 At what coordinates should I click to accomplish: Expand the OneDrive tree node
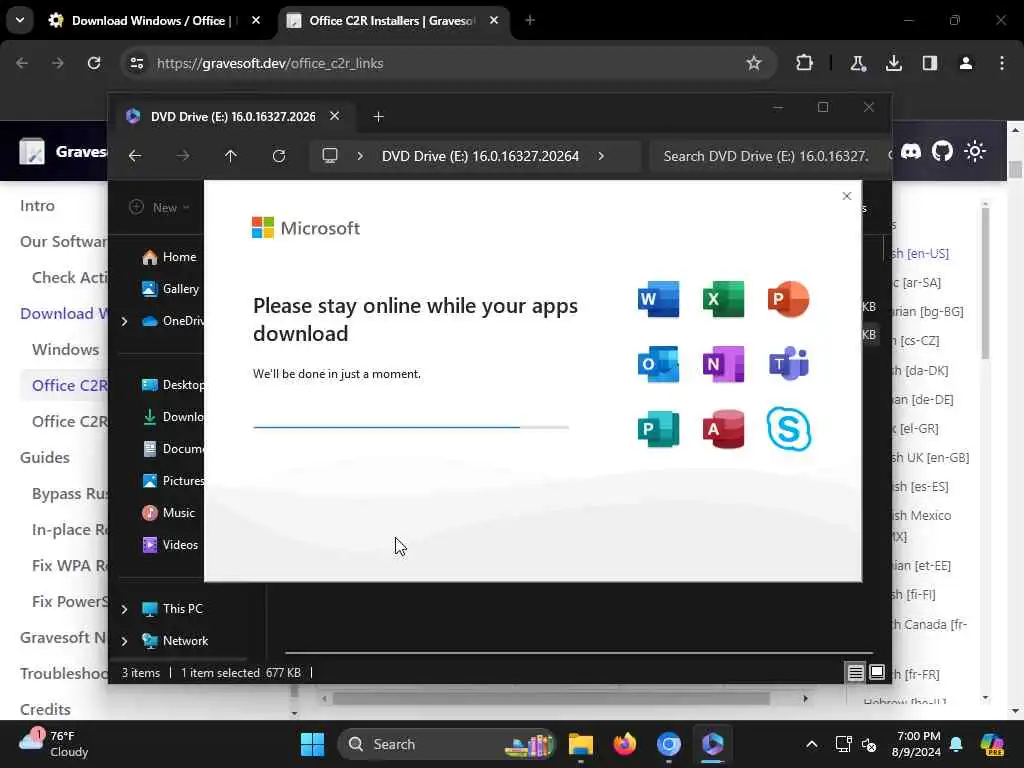(124, 321)
